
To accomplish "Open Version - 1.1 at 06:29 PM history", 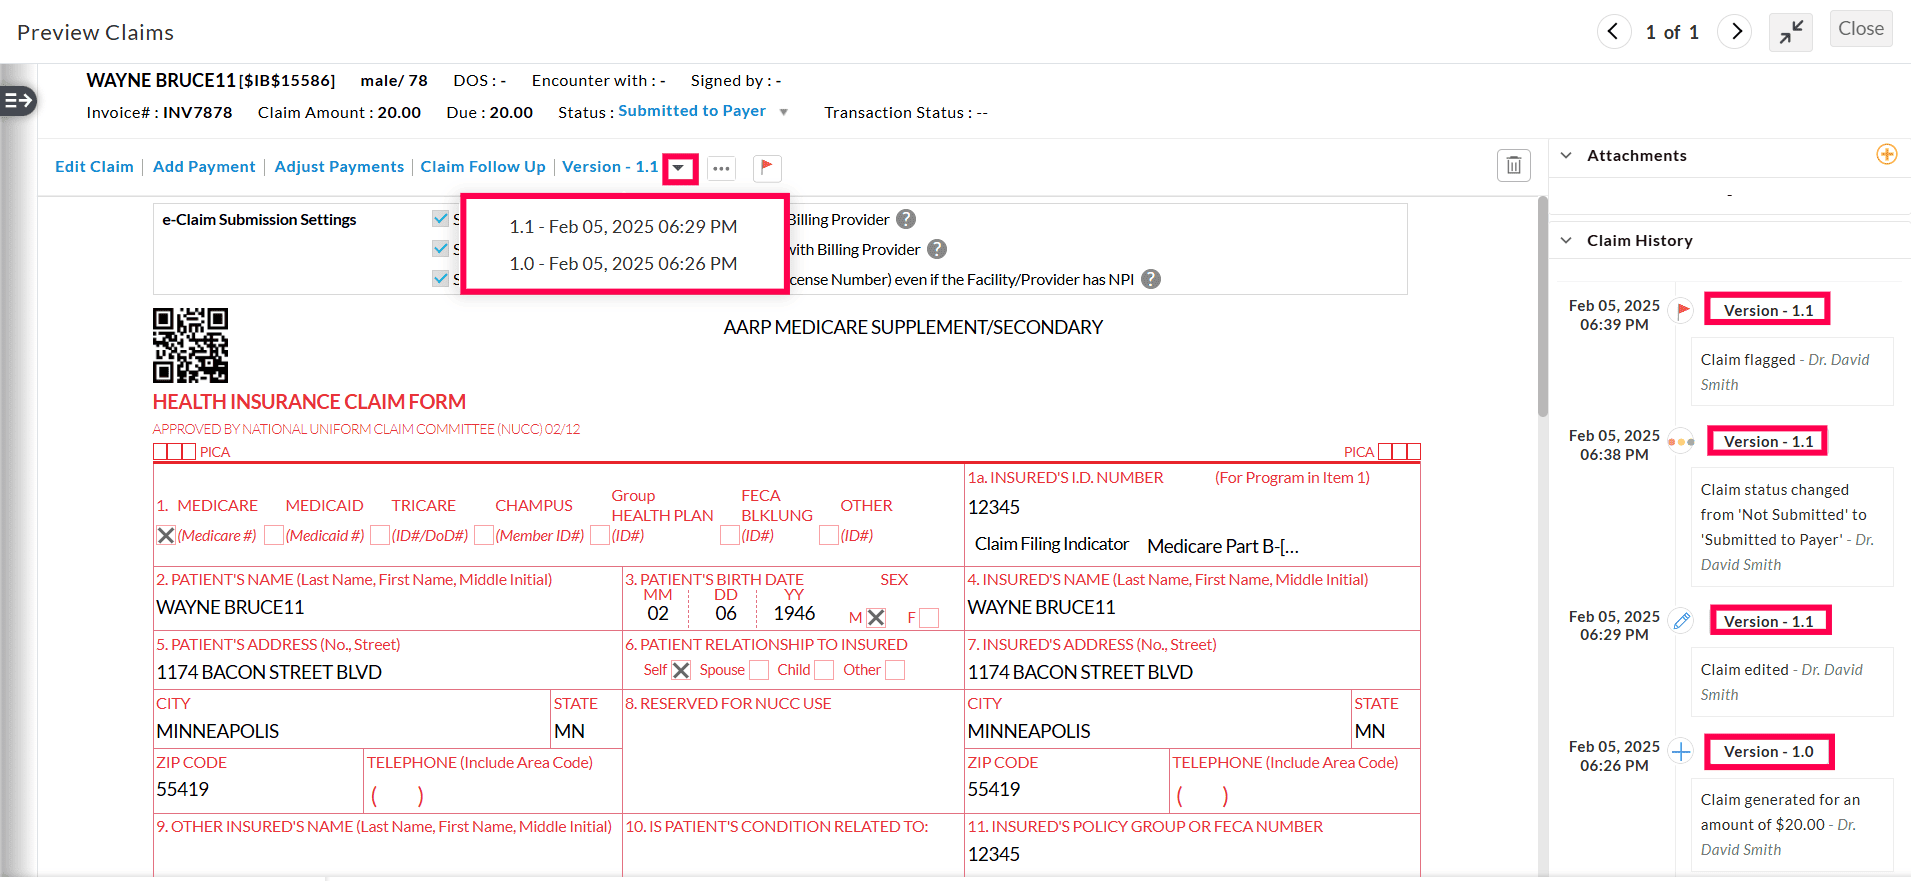I will (1768, 622).
